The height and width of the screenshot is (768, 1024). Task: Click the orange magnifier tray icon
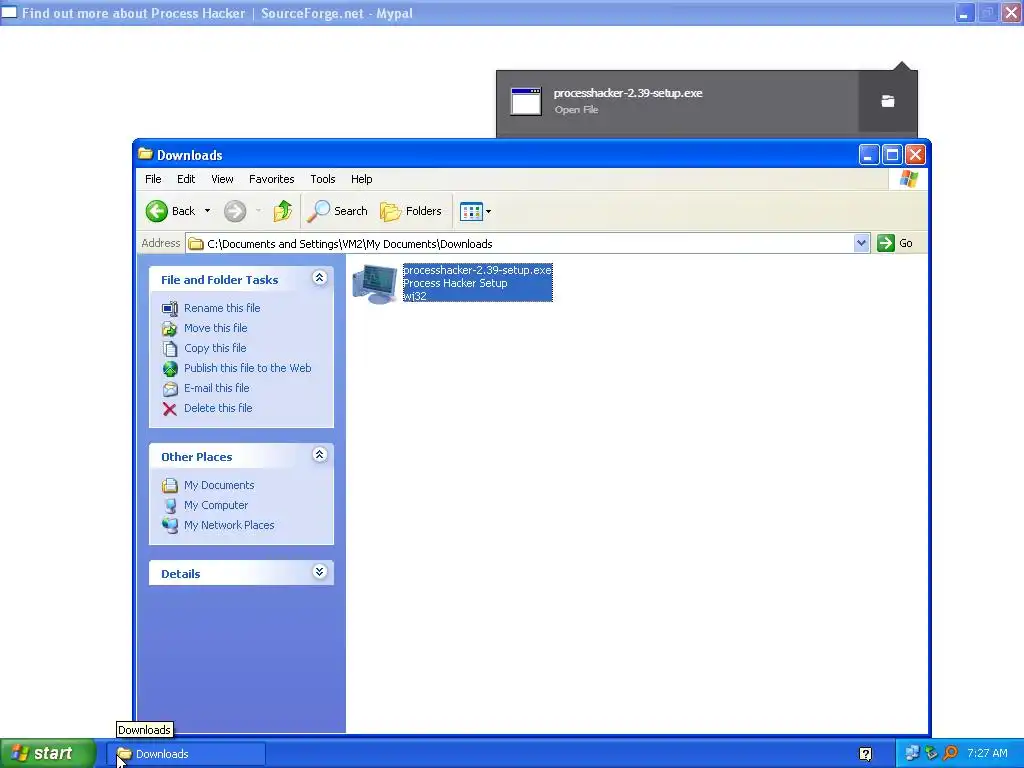coord(950,754)
